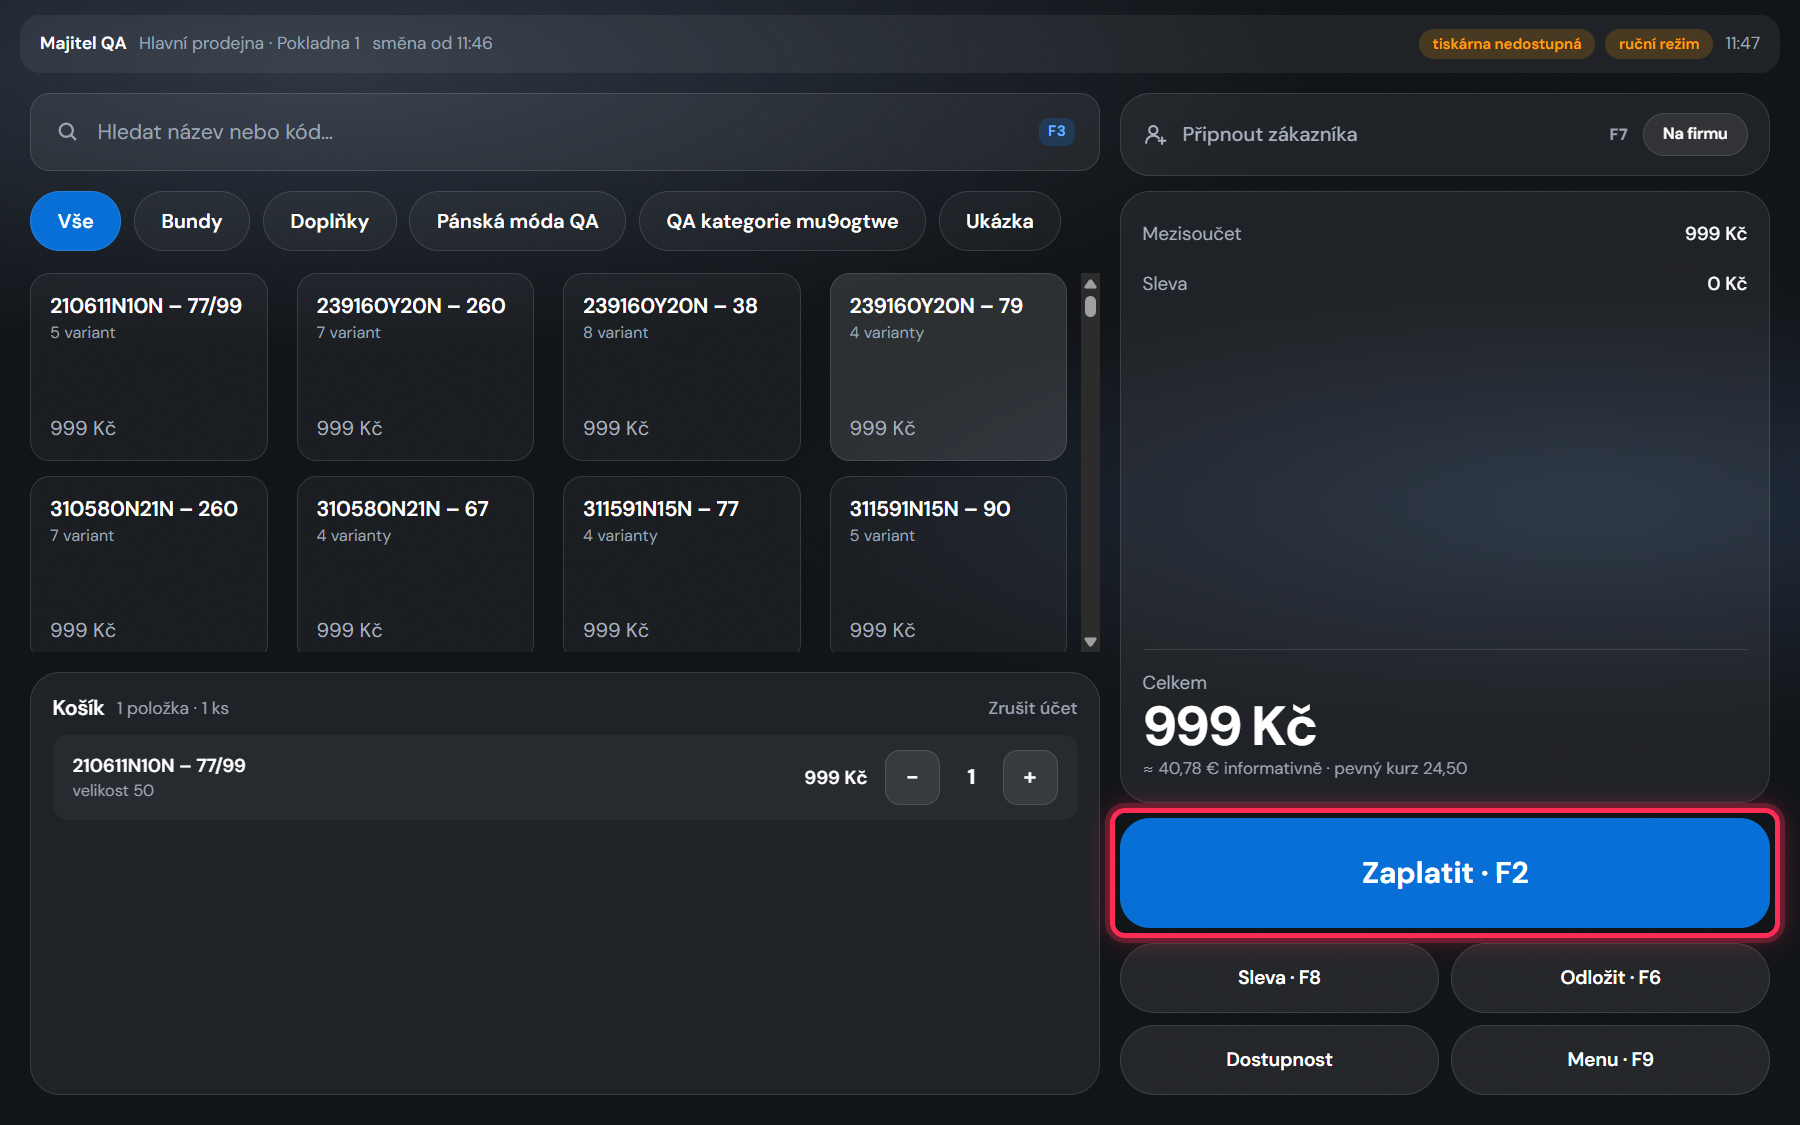Click the 'tiskárna nedostupná' status badge
The width and height of the screenshot is (1800, 1125).
click(1506, 44)
